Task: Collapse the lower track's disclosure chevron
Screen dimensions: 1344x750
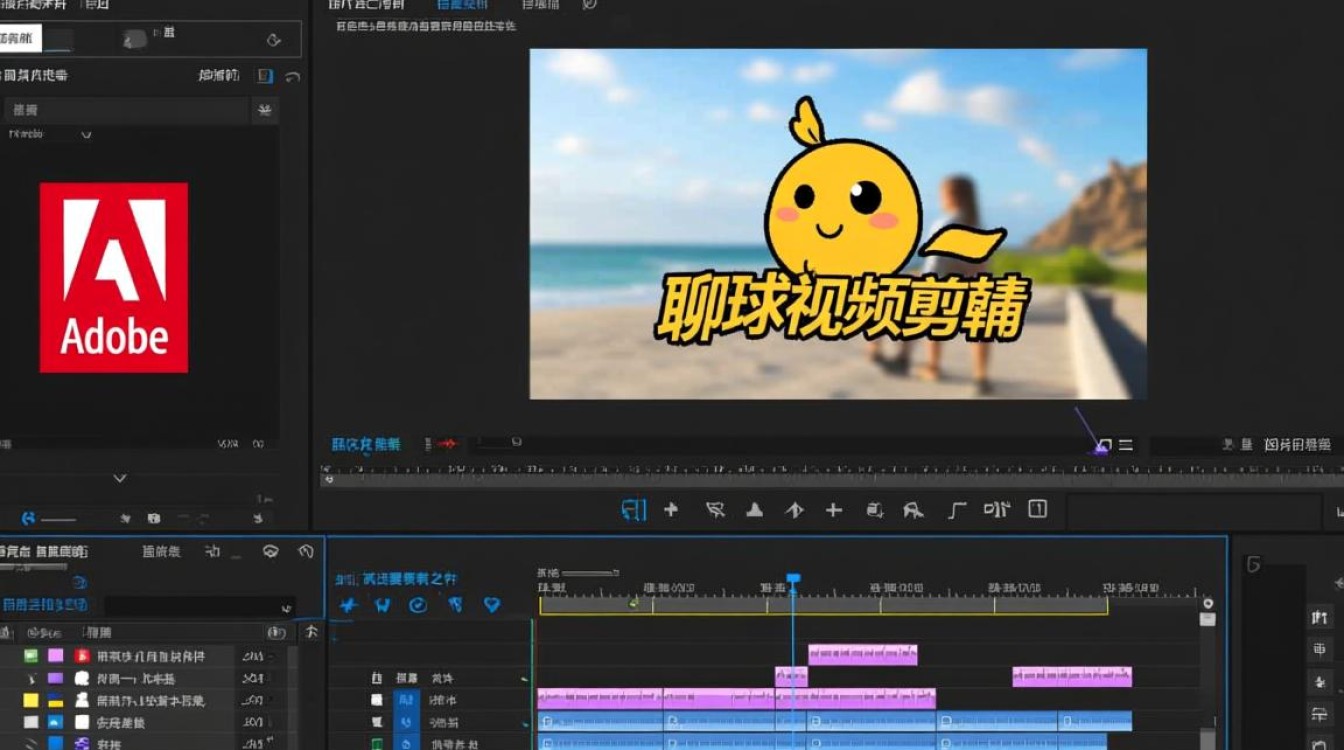Action: coord(524,723)
